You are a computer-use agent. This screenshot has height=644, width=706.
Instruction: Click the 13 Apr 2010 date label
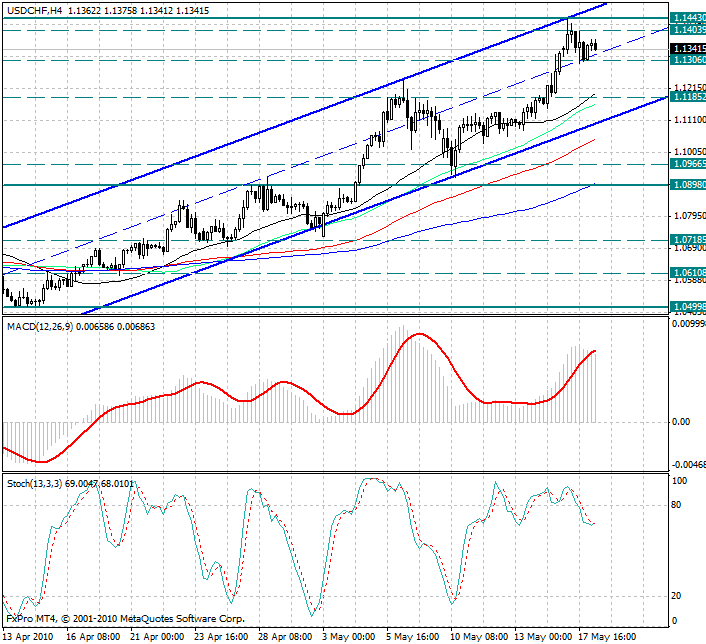click(x=27, y=637)
